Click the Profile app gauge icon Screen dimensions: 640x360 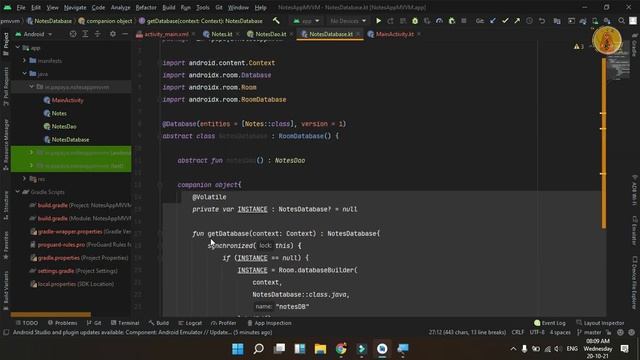pos(439,21)
